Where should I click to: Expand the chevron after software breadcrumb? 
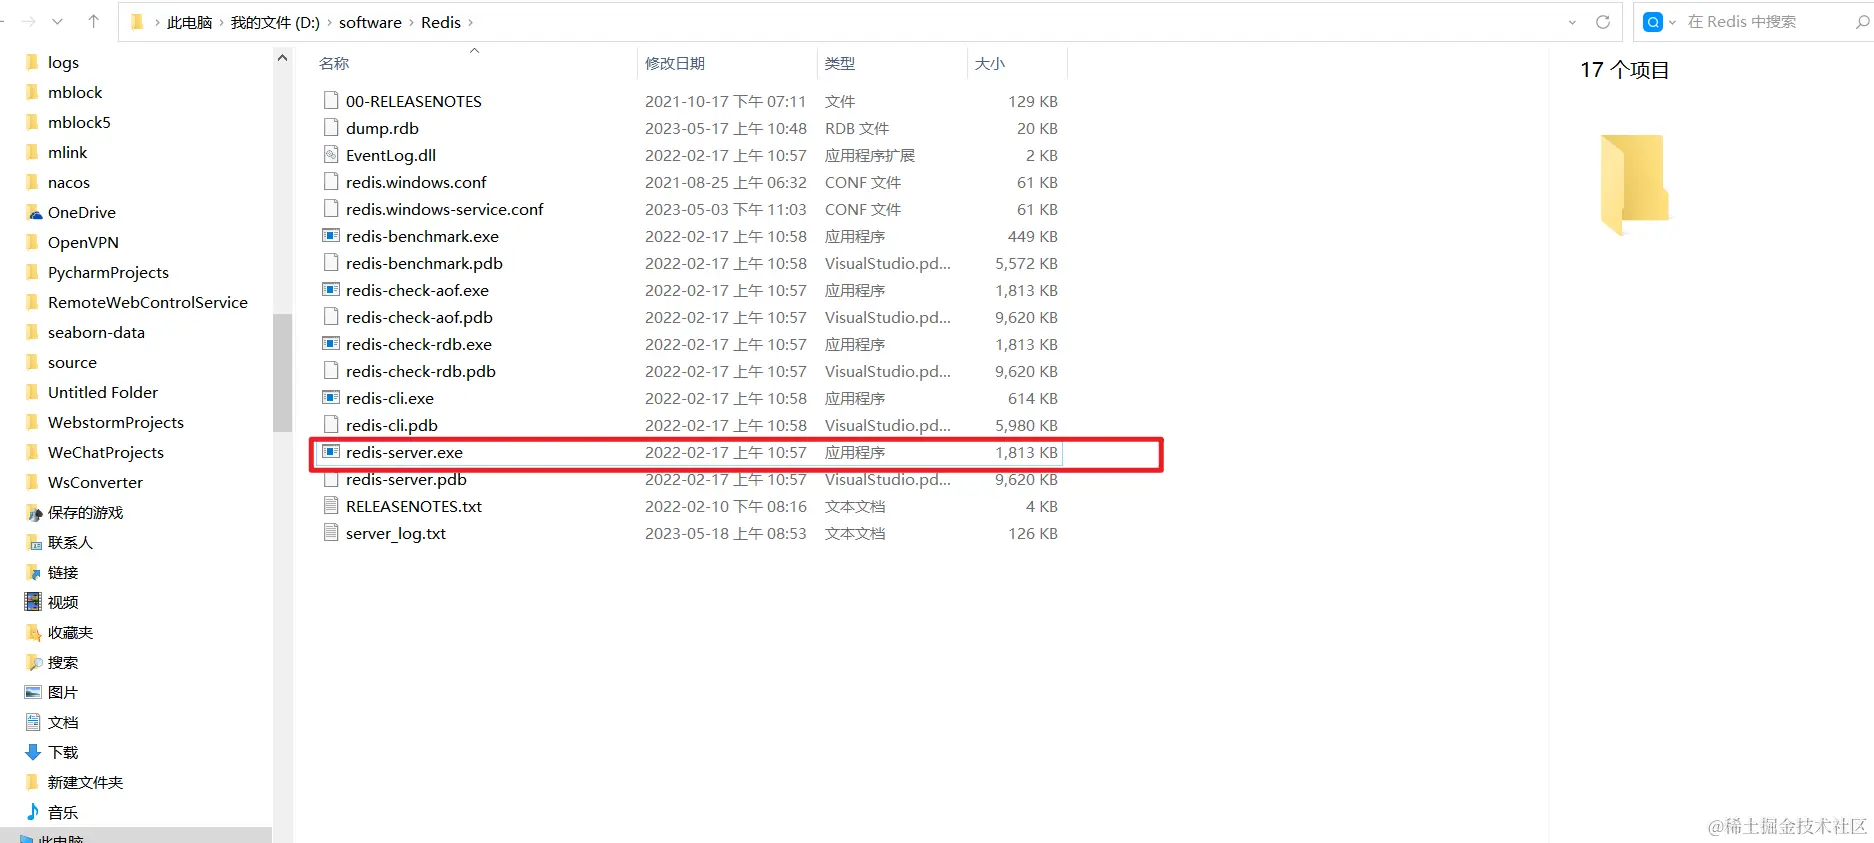(x=411, y=22)
